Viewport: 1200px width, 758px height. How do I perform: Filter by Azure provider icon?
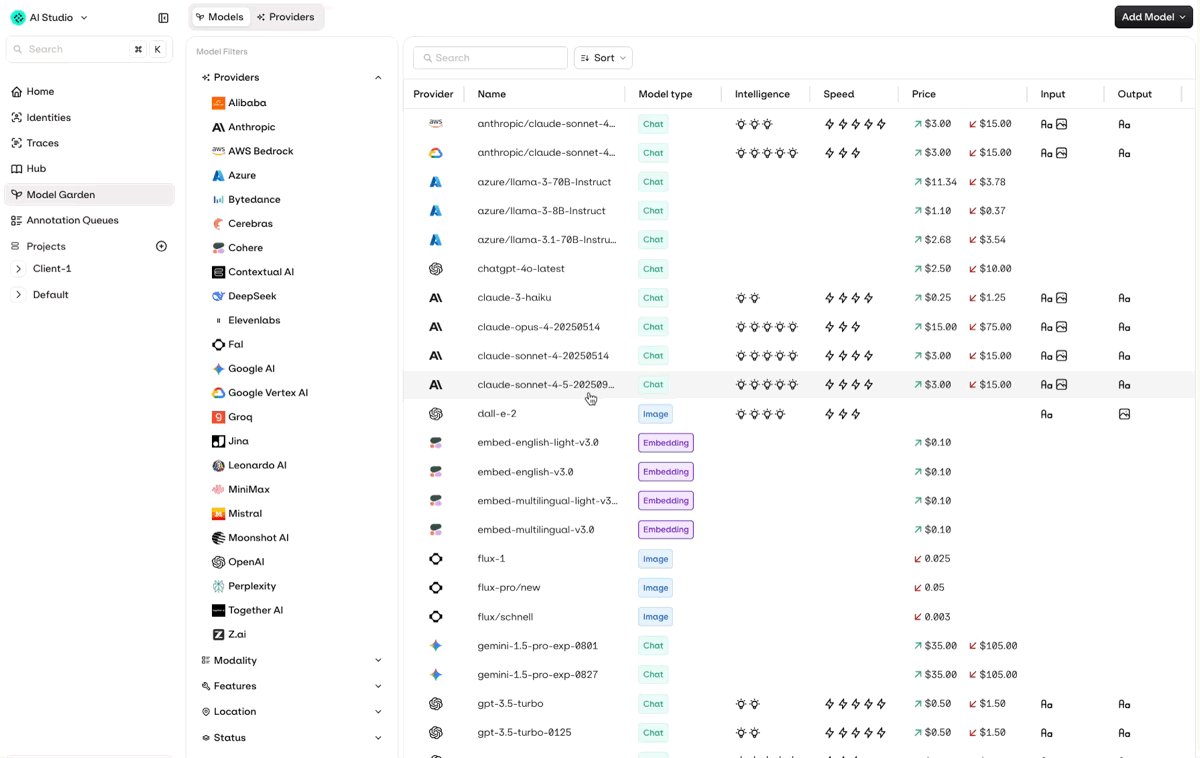218,175
